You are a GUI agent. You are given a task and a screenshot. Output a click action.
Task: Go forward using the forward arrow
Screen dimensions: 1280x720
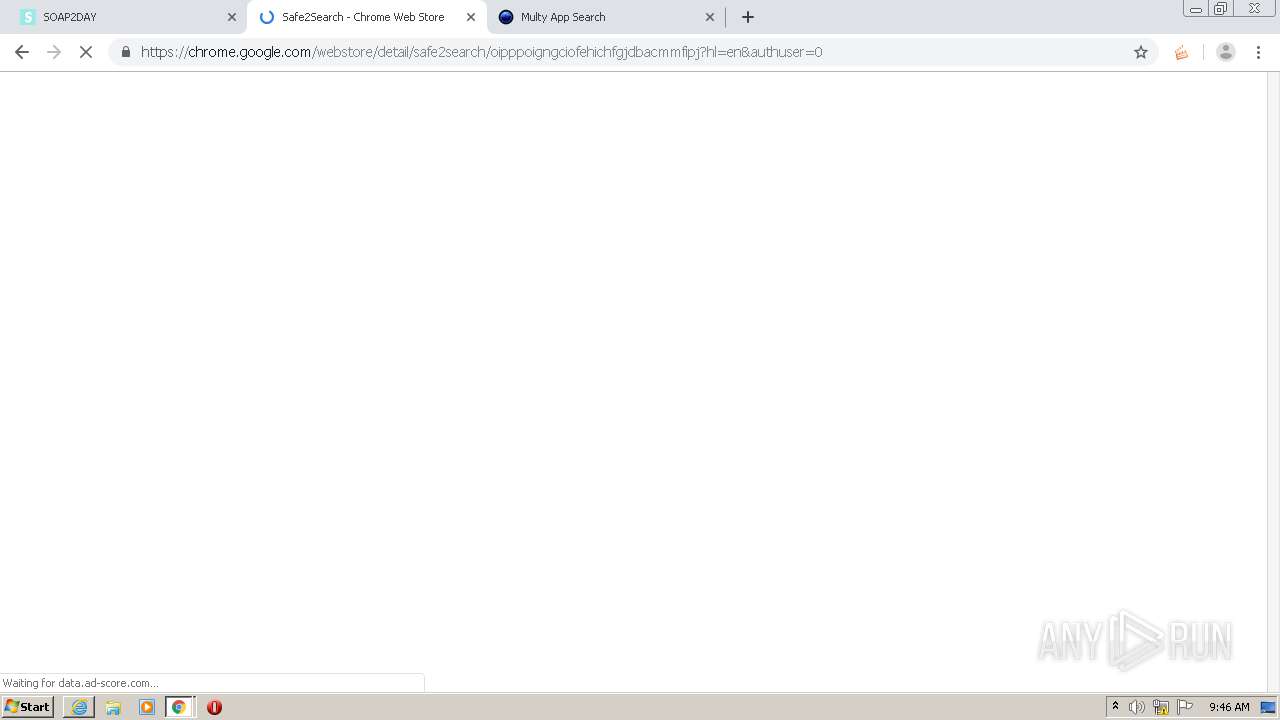(54, 52)
